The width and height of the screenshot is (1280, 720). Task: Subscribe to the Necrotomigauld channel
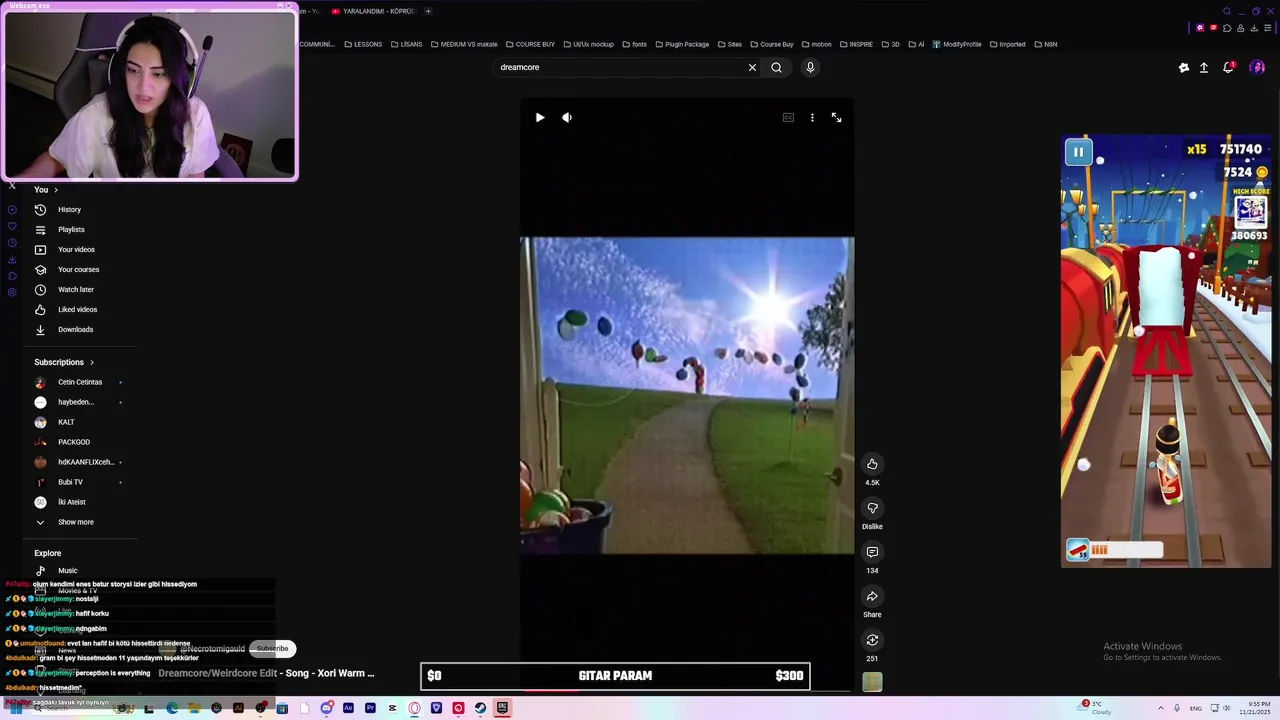click(272, 648)
